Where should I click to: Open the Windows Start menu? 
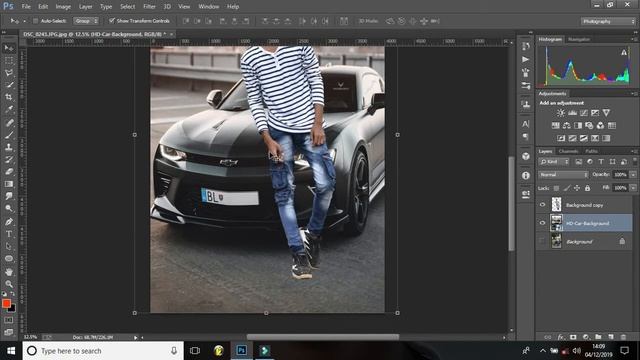(11, 351)
